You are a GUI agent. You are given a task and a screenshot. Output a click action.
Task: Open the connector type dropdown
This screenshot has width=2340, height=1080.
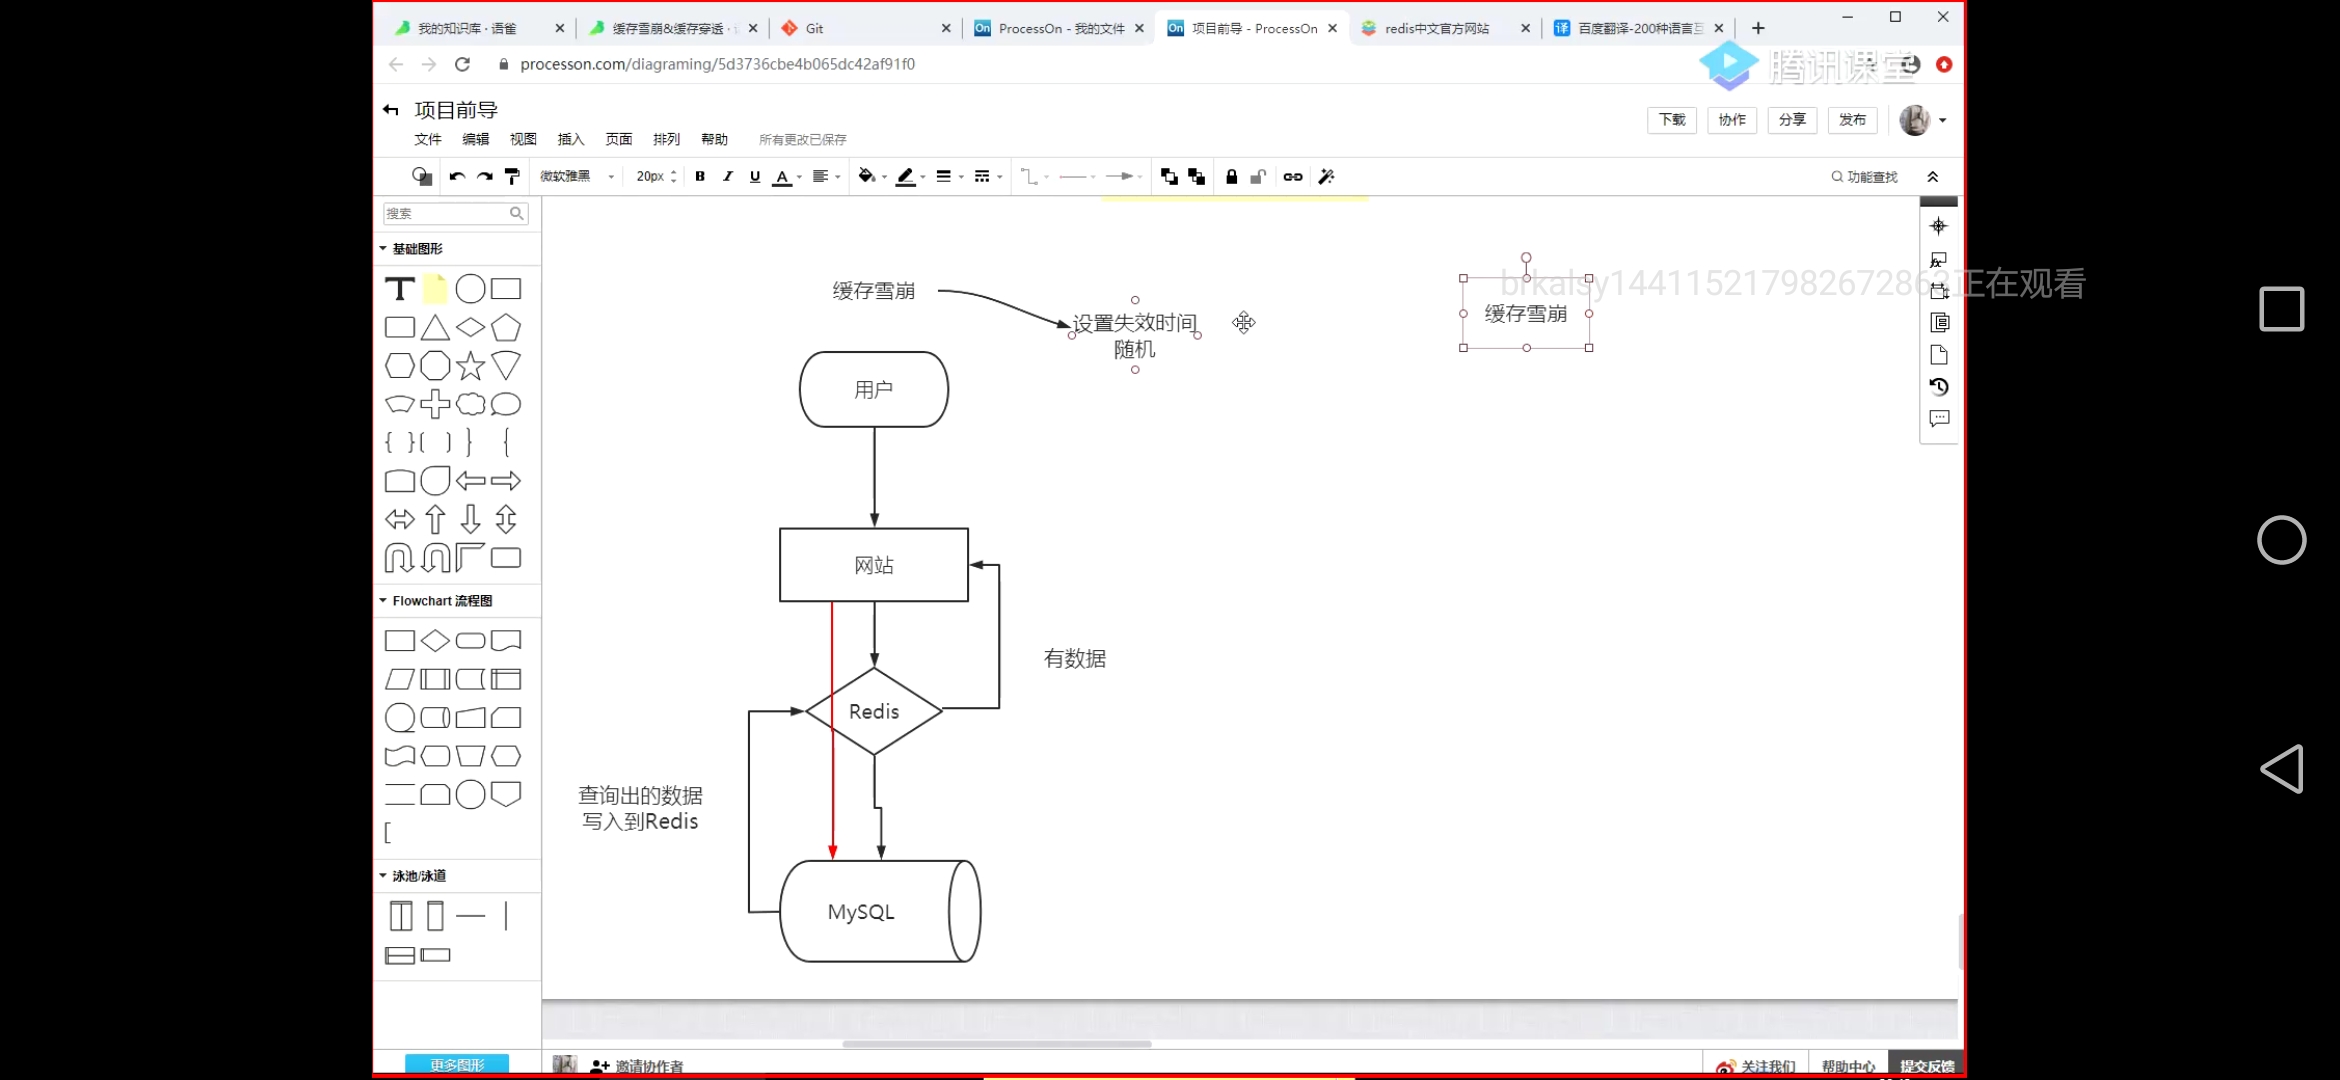pyautogui.click(x=1034, y=177)
